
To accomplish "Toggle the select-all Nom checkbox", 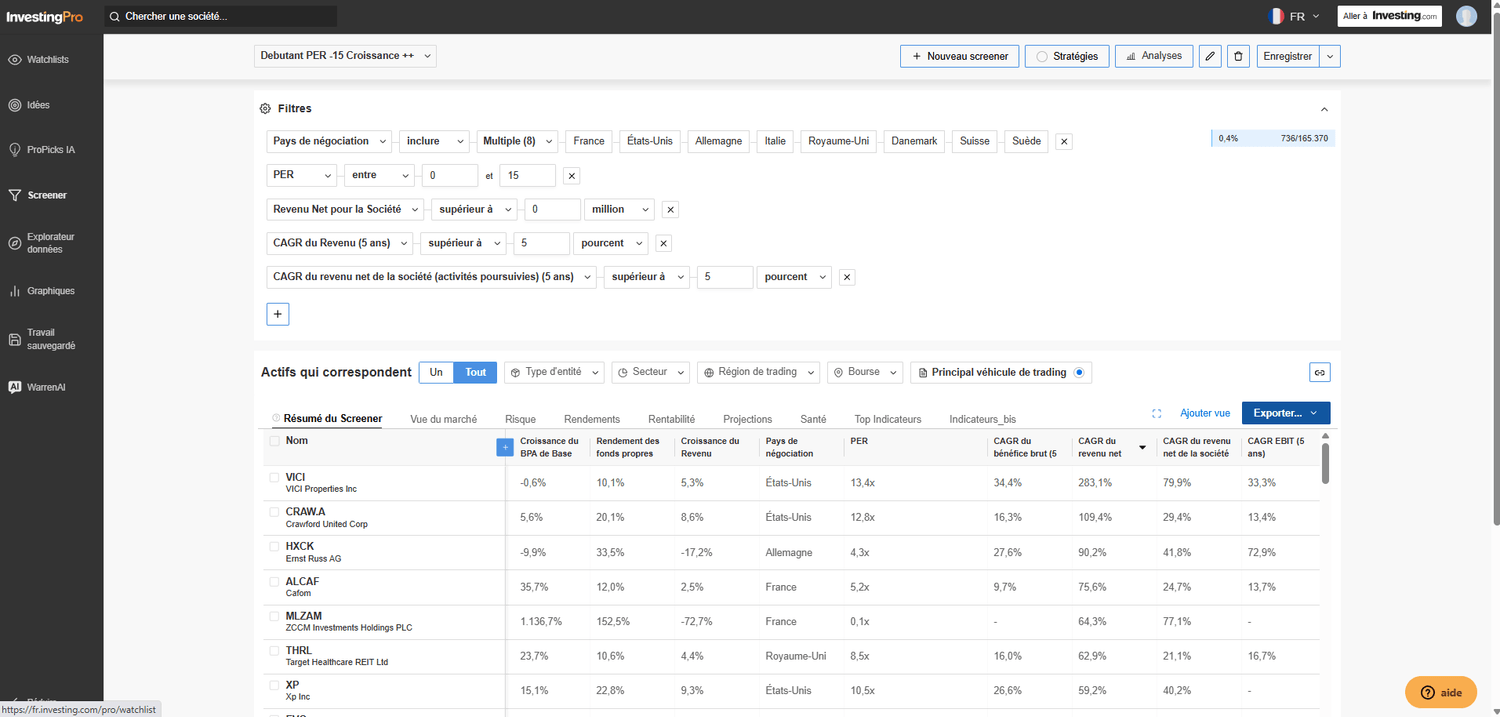I will point(275,441).
